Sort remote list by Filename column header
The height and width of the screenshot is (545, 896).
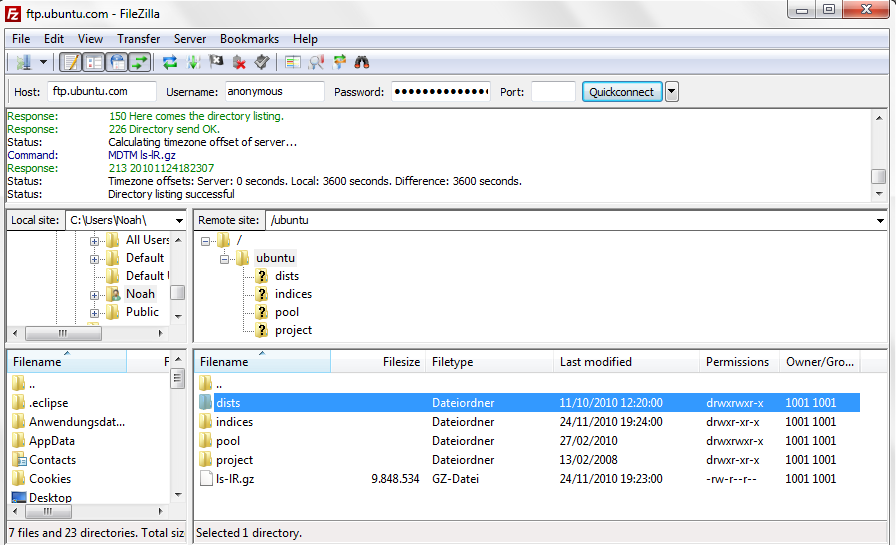263,362
